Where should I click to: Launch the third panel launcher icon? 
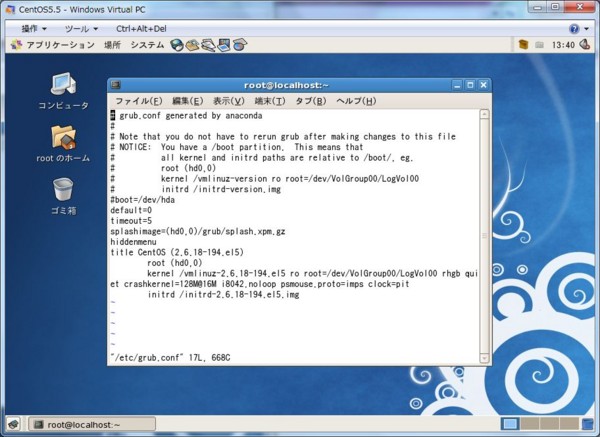tap(208, 45)
